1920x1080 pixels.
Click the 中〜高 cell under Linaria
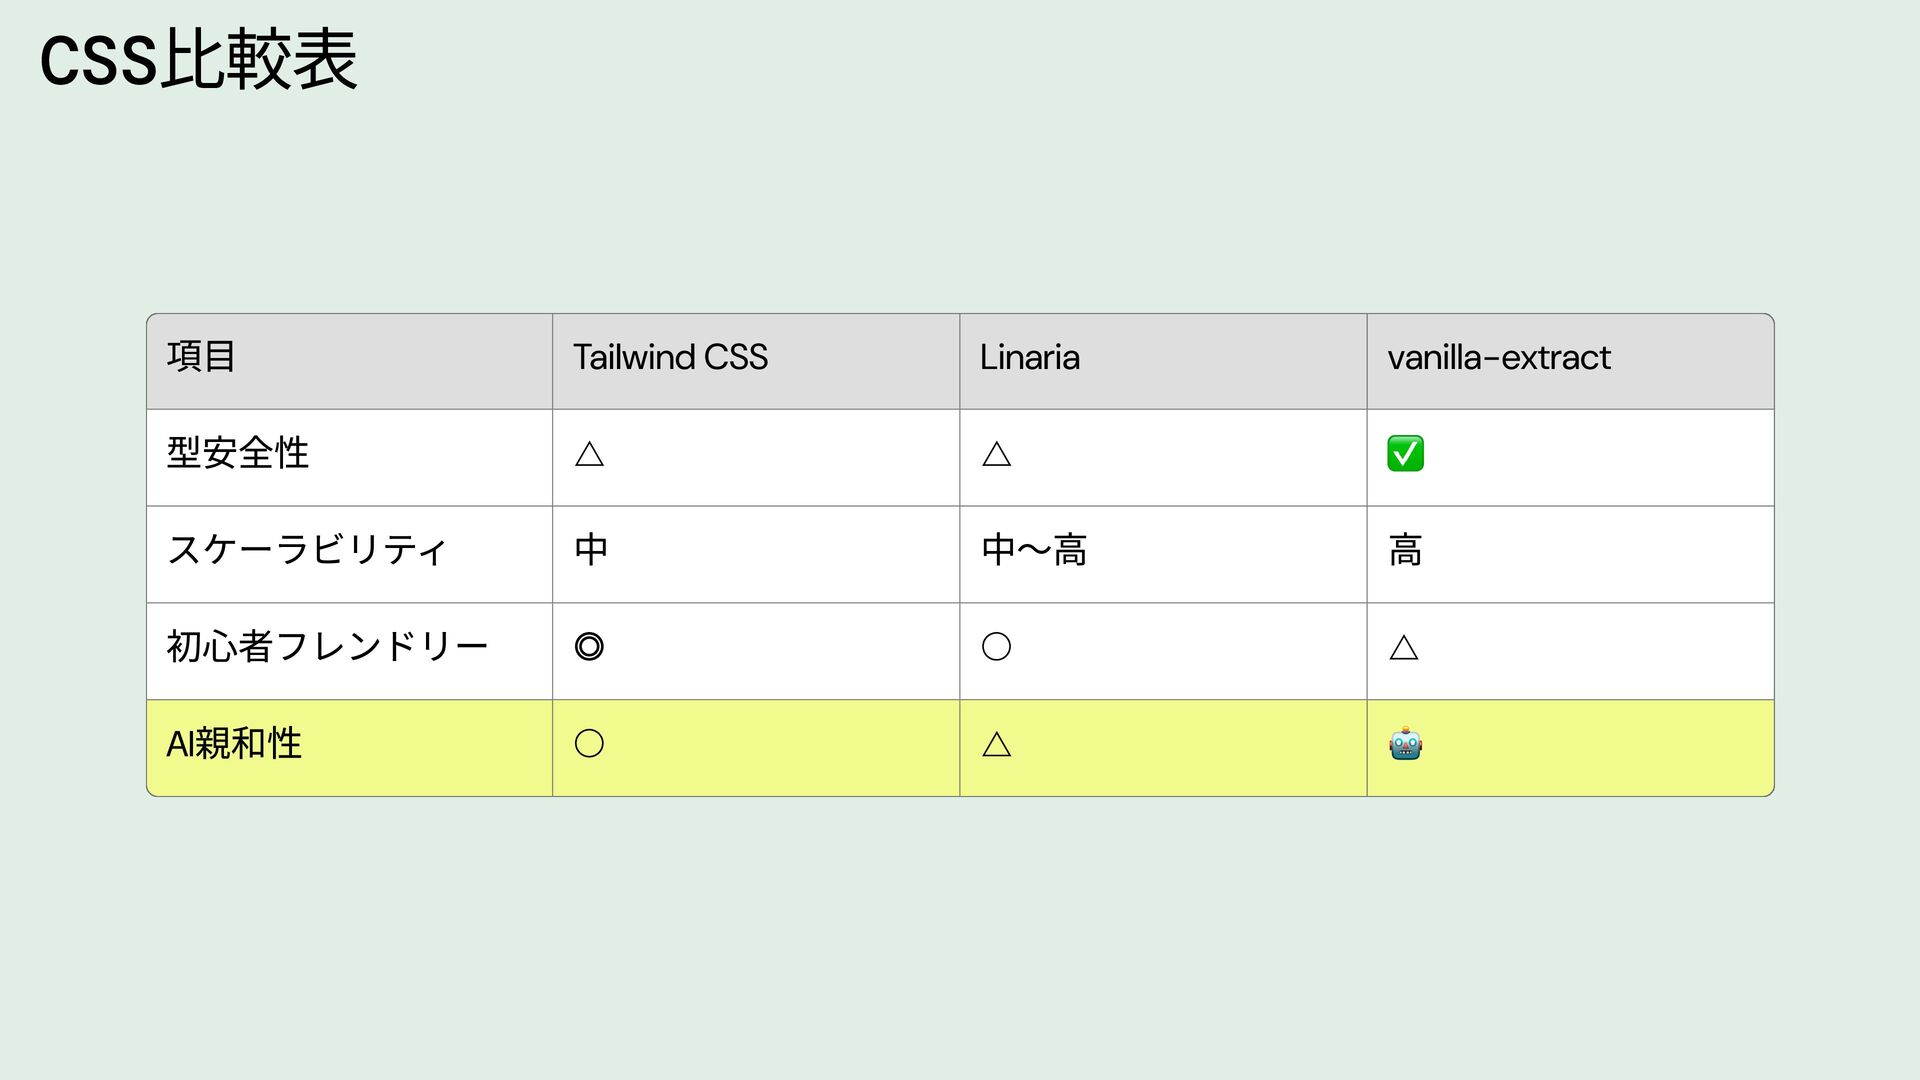pos(1034,551)
